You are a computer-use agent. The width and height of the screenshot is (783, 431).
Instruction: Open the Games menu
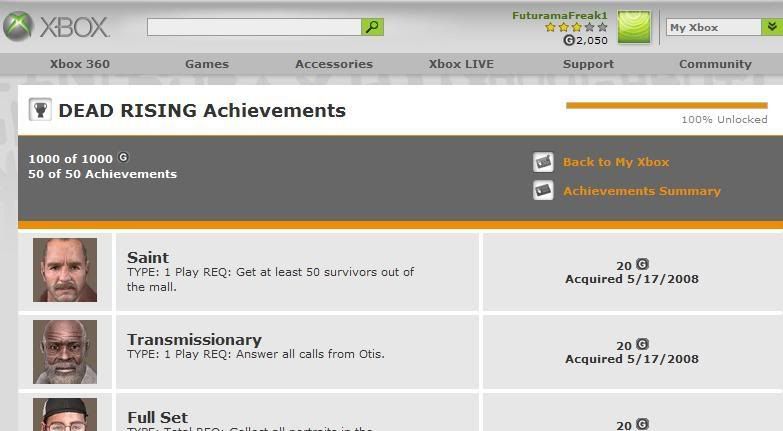(x=207, y=64)
